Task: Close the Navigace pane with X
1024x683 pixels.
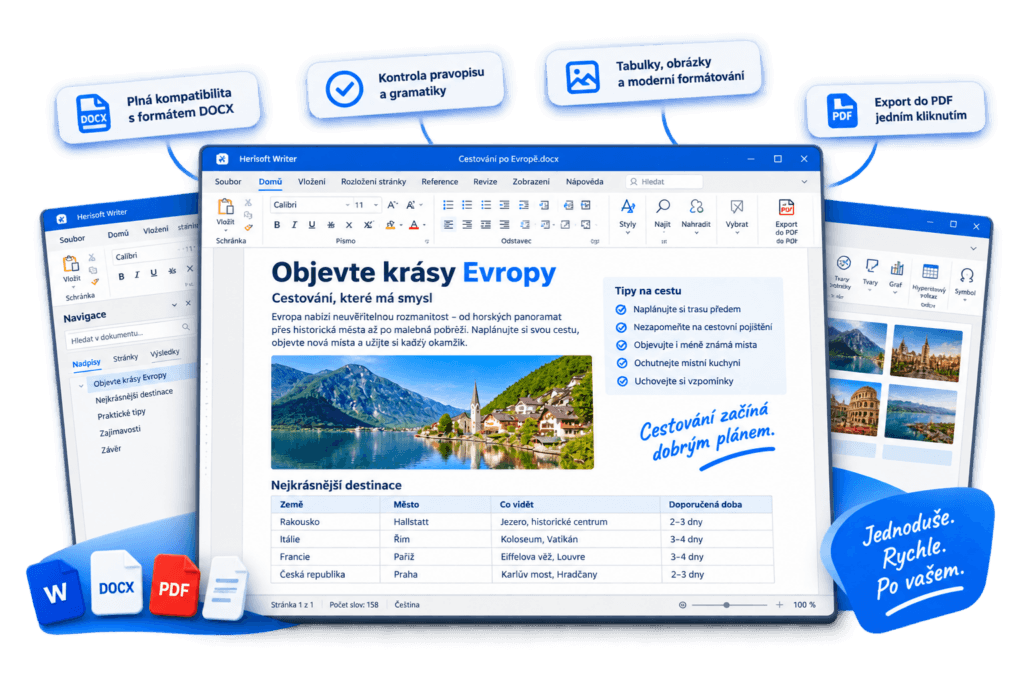Action: coord(188,303)
